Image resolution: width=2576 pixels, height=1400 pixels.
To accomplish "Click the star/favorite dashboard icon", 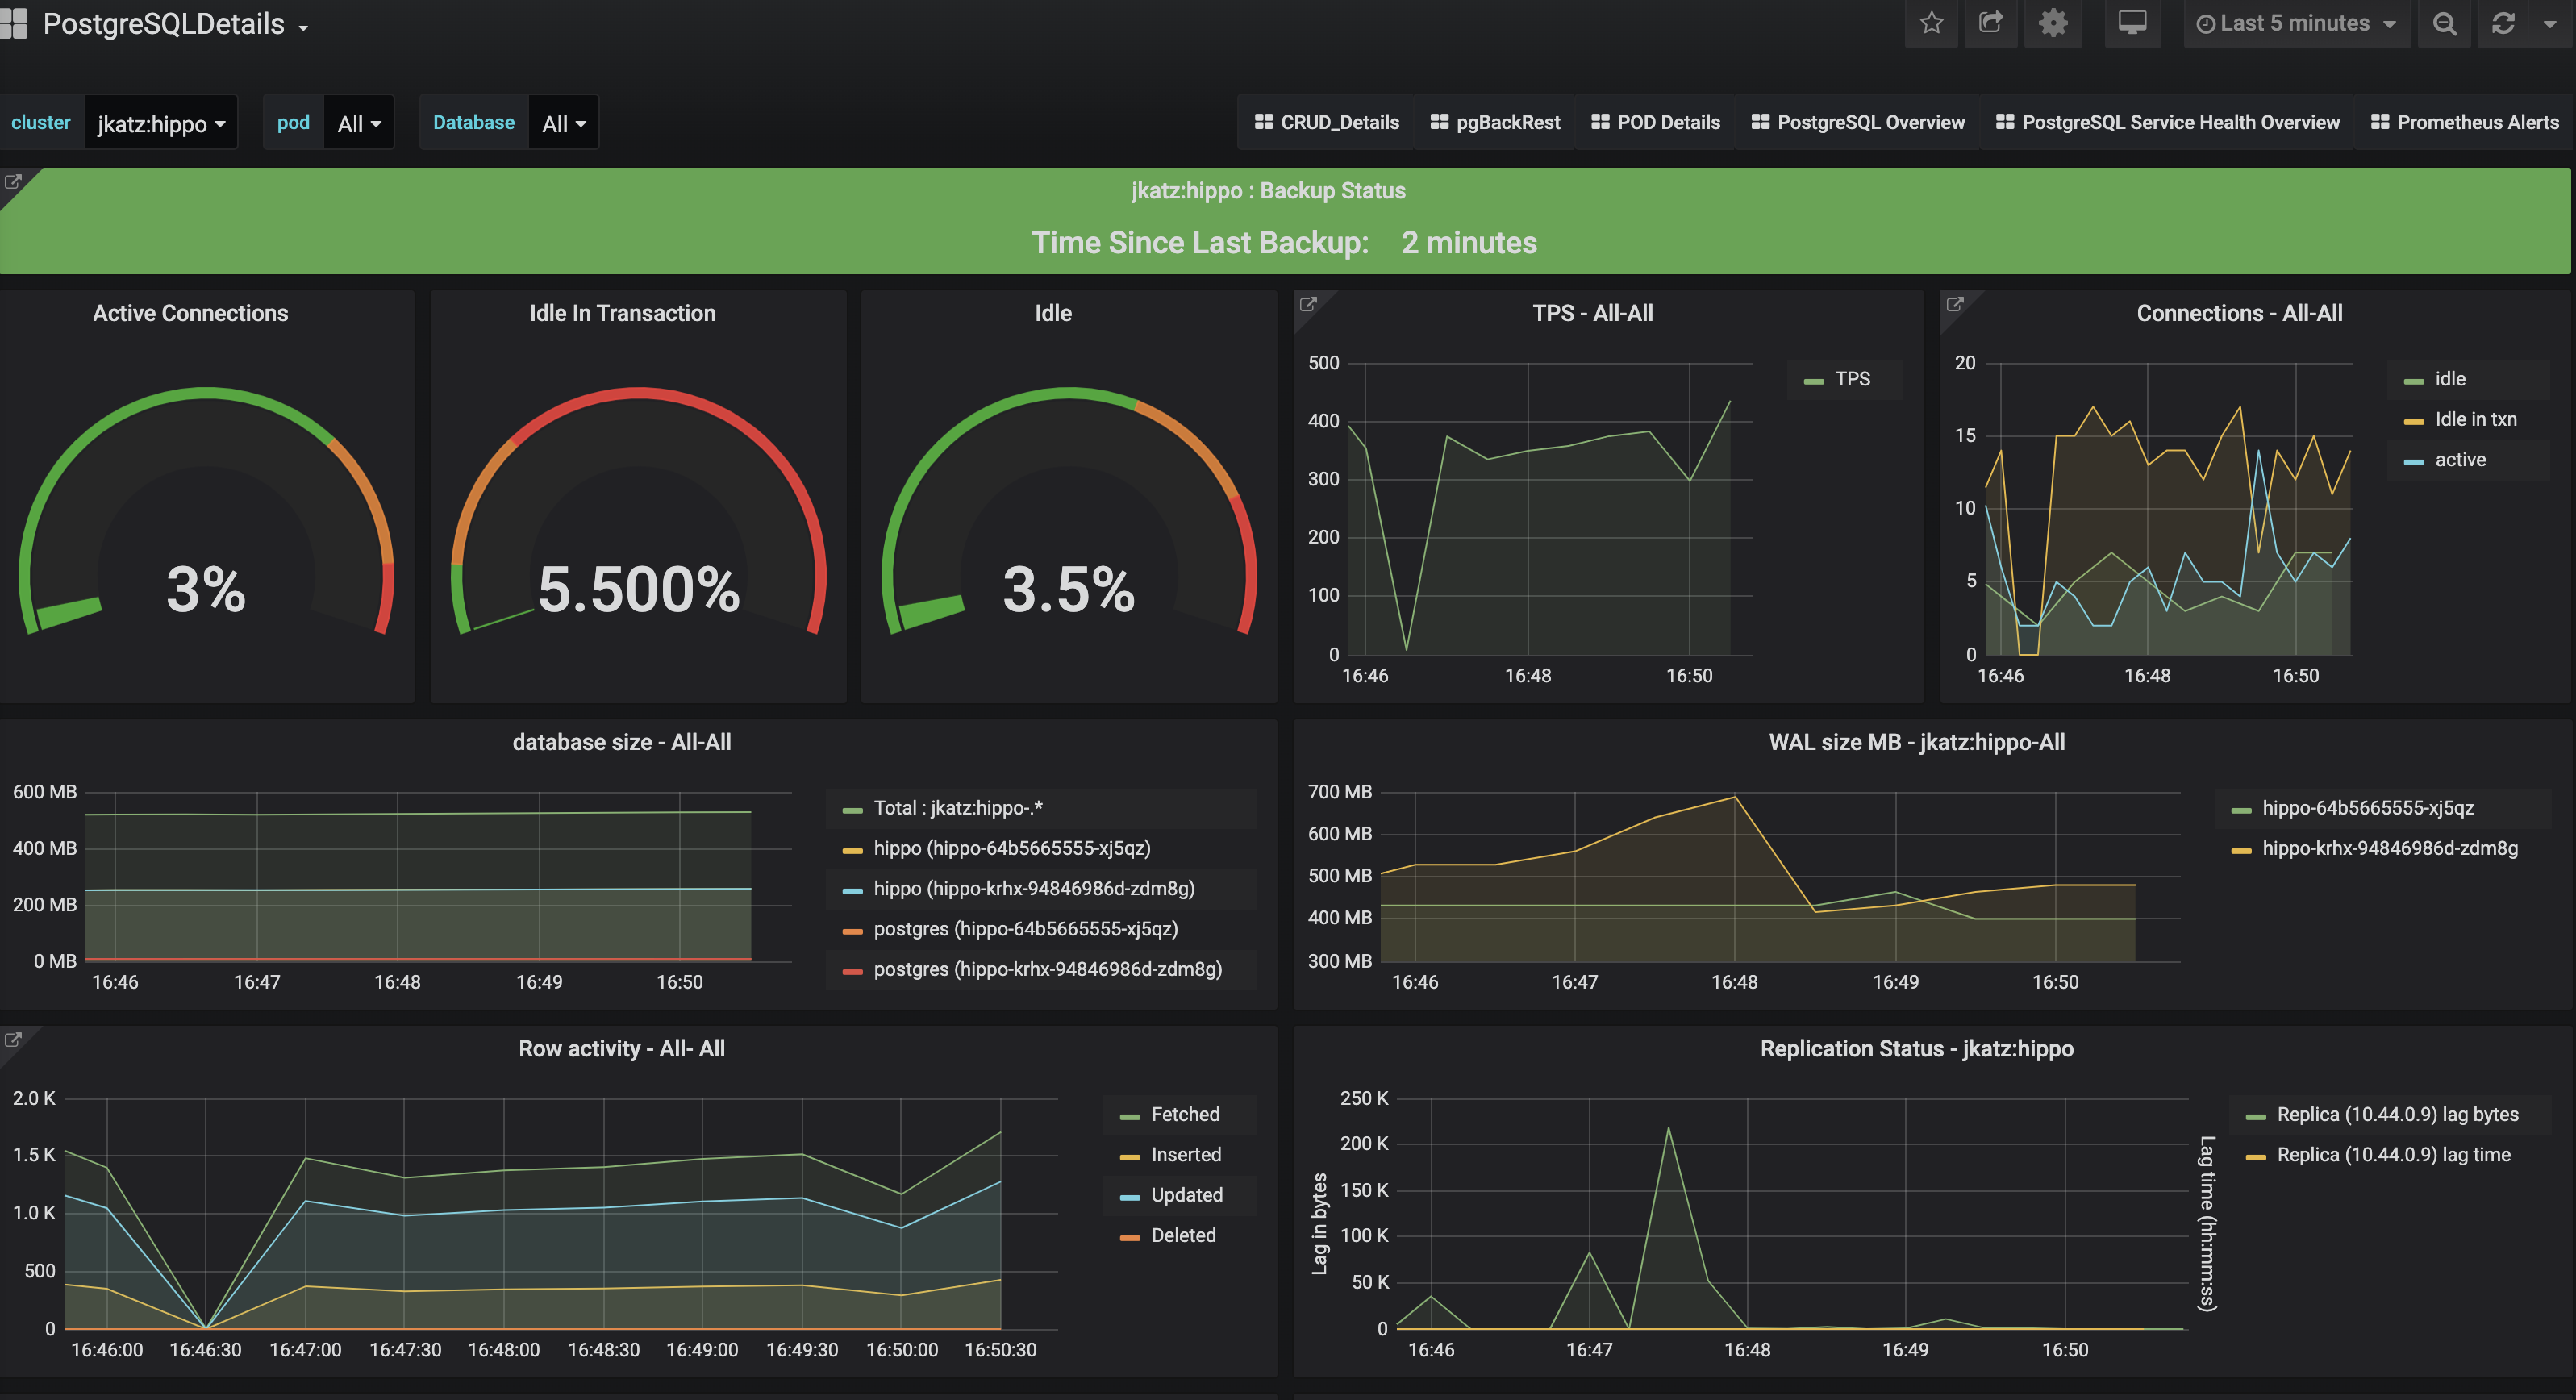I will pos(1931,24).
